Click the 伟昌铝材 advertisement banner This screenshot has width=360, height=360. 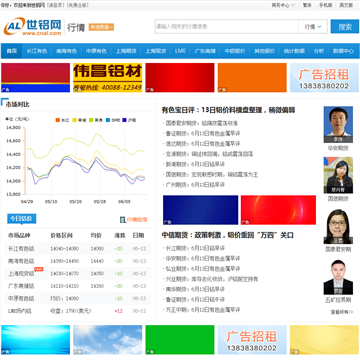pos(108,78)
